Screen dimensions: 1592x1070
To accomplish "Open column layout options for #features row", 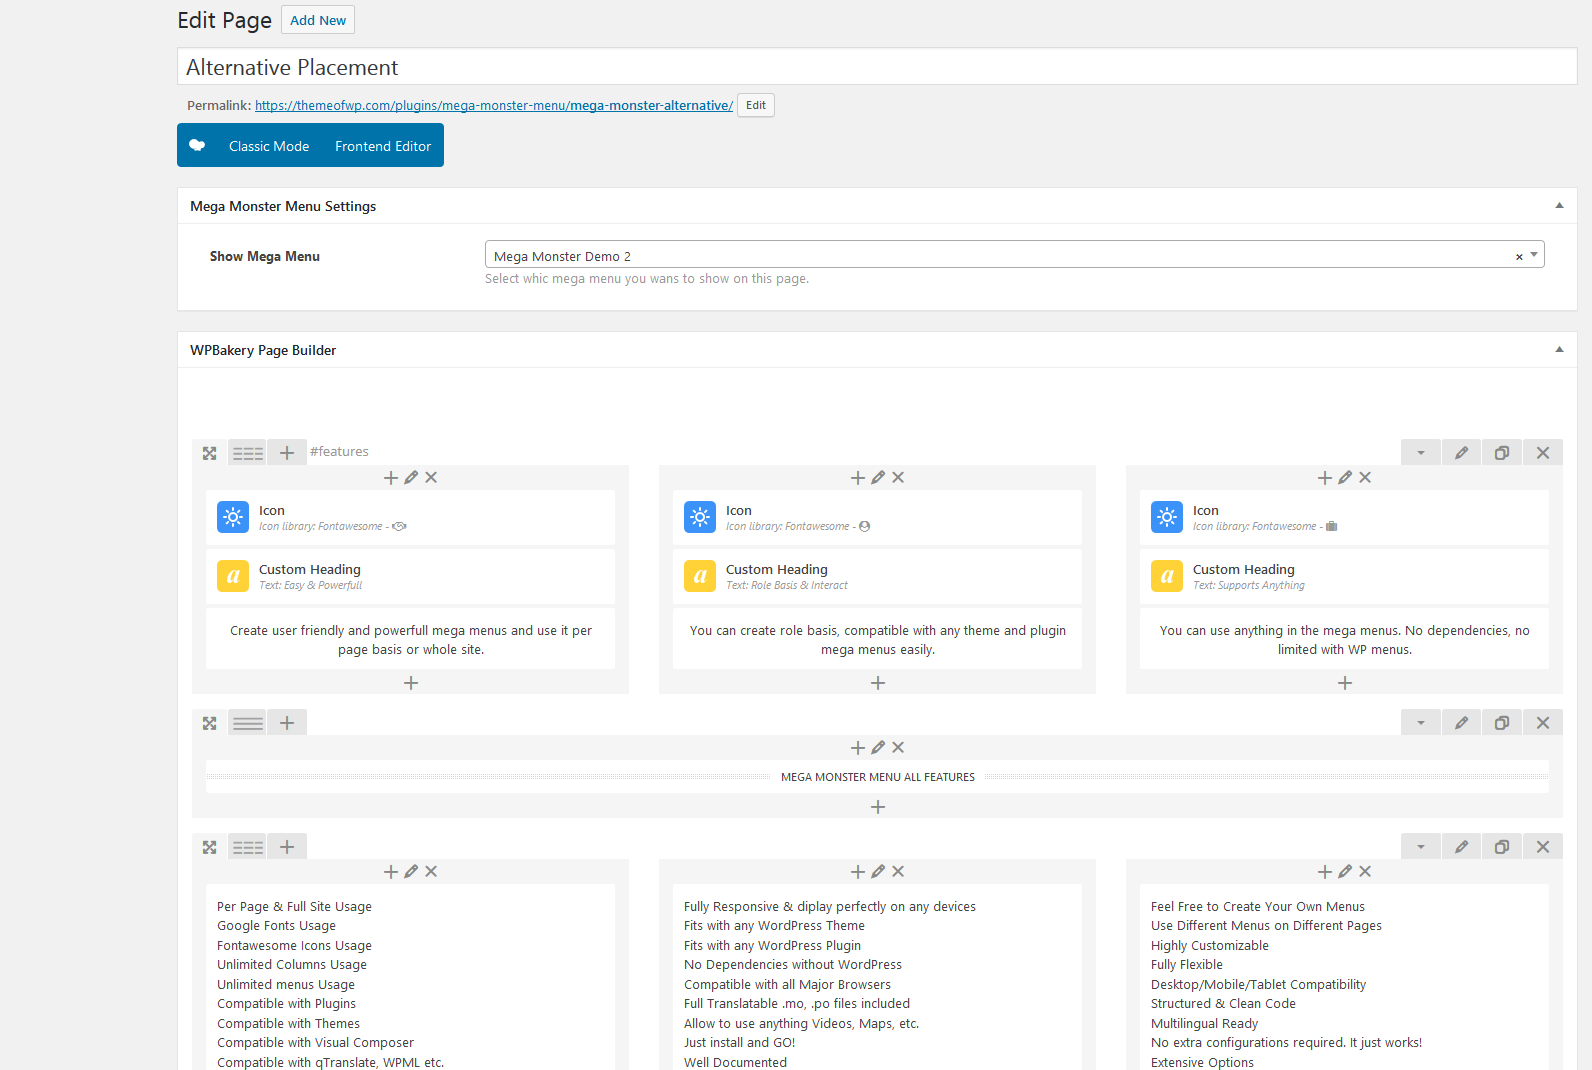I will pos(248,453).
